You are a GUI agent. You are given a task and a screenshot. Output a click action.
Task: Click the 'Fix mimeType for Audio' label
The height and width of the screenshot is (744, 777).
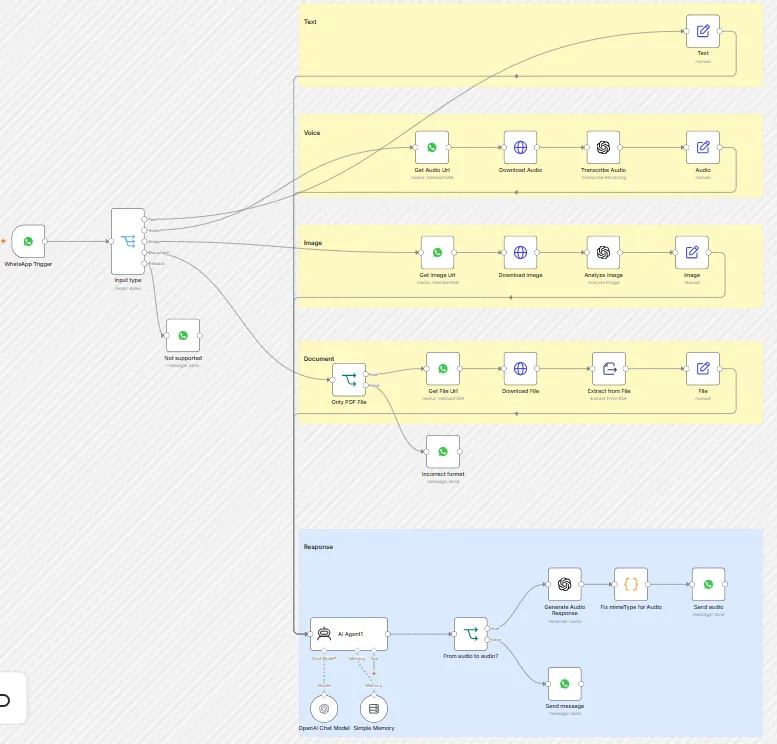[x=631, y=607]
